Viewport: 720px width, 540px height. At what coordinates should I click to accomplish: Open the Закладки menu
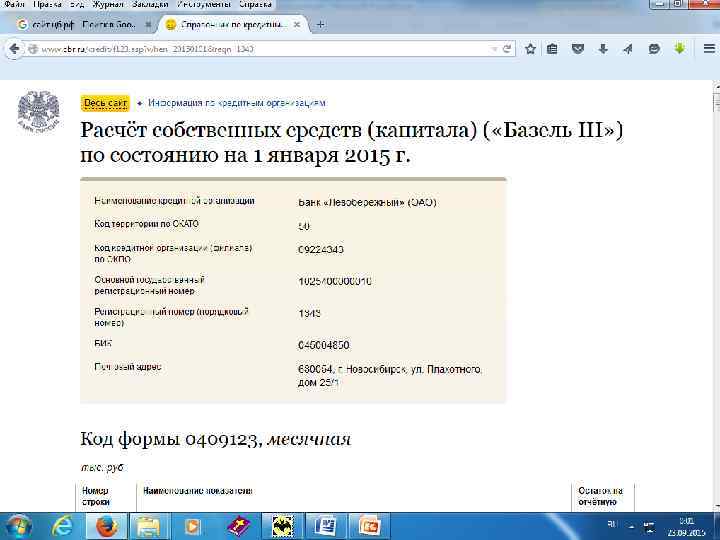[x=150, y=4]
